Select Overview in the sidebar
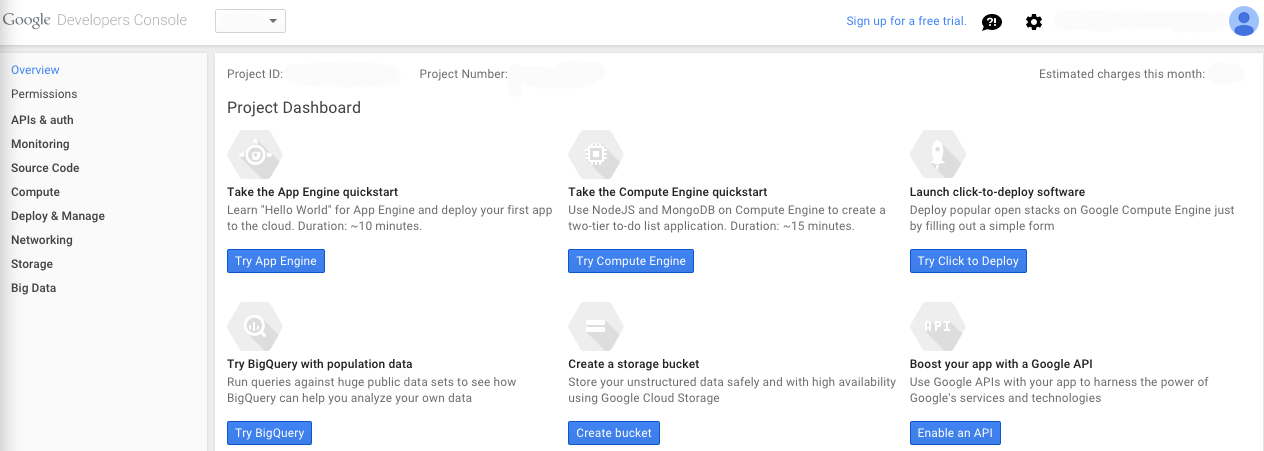 35,70
